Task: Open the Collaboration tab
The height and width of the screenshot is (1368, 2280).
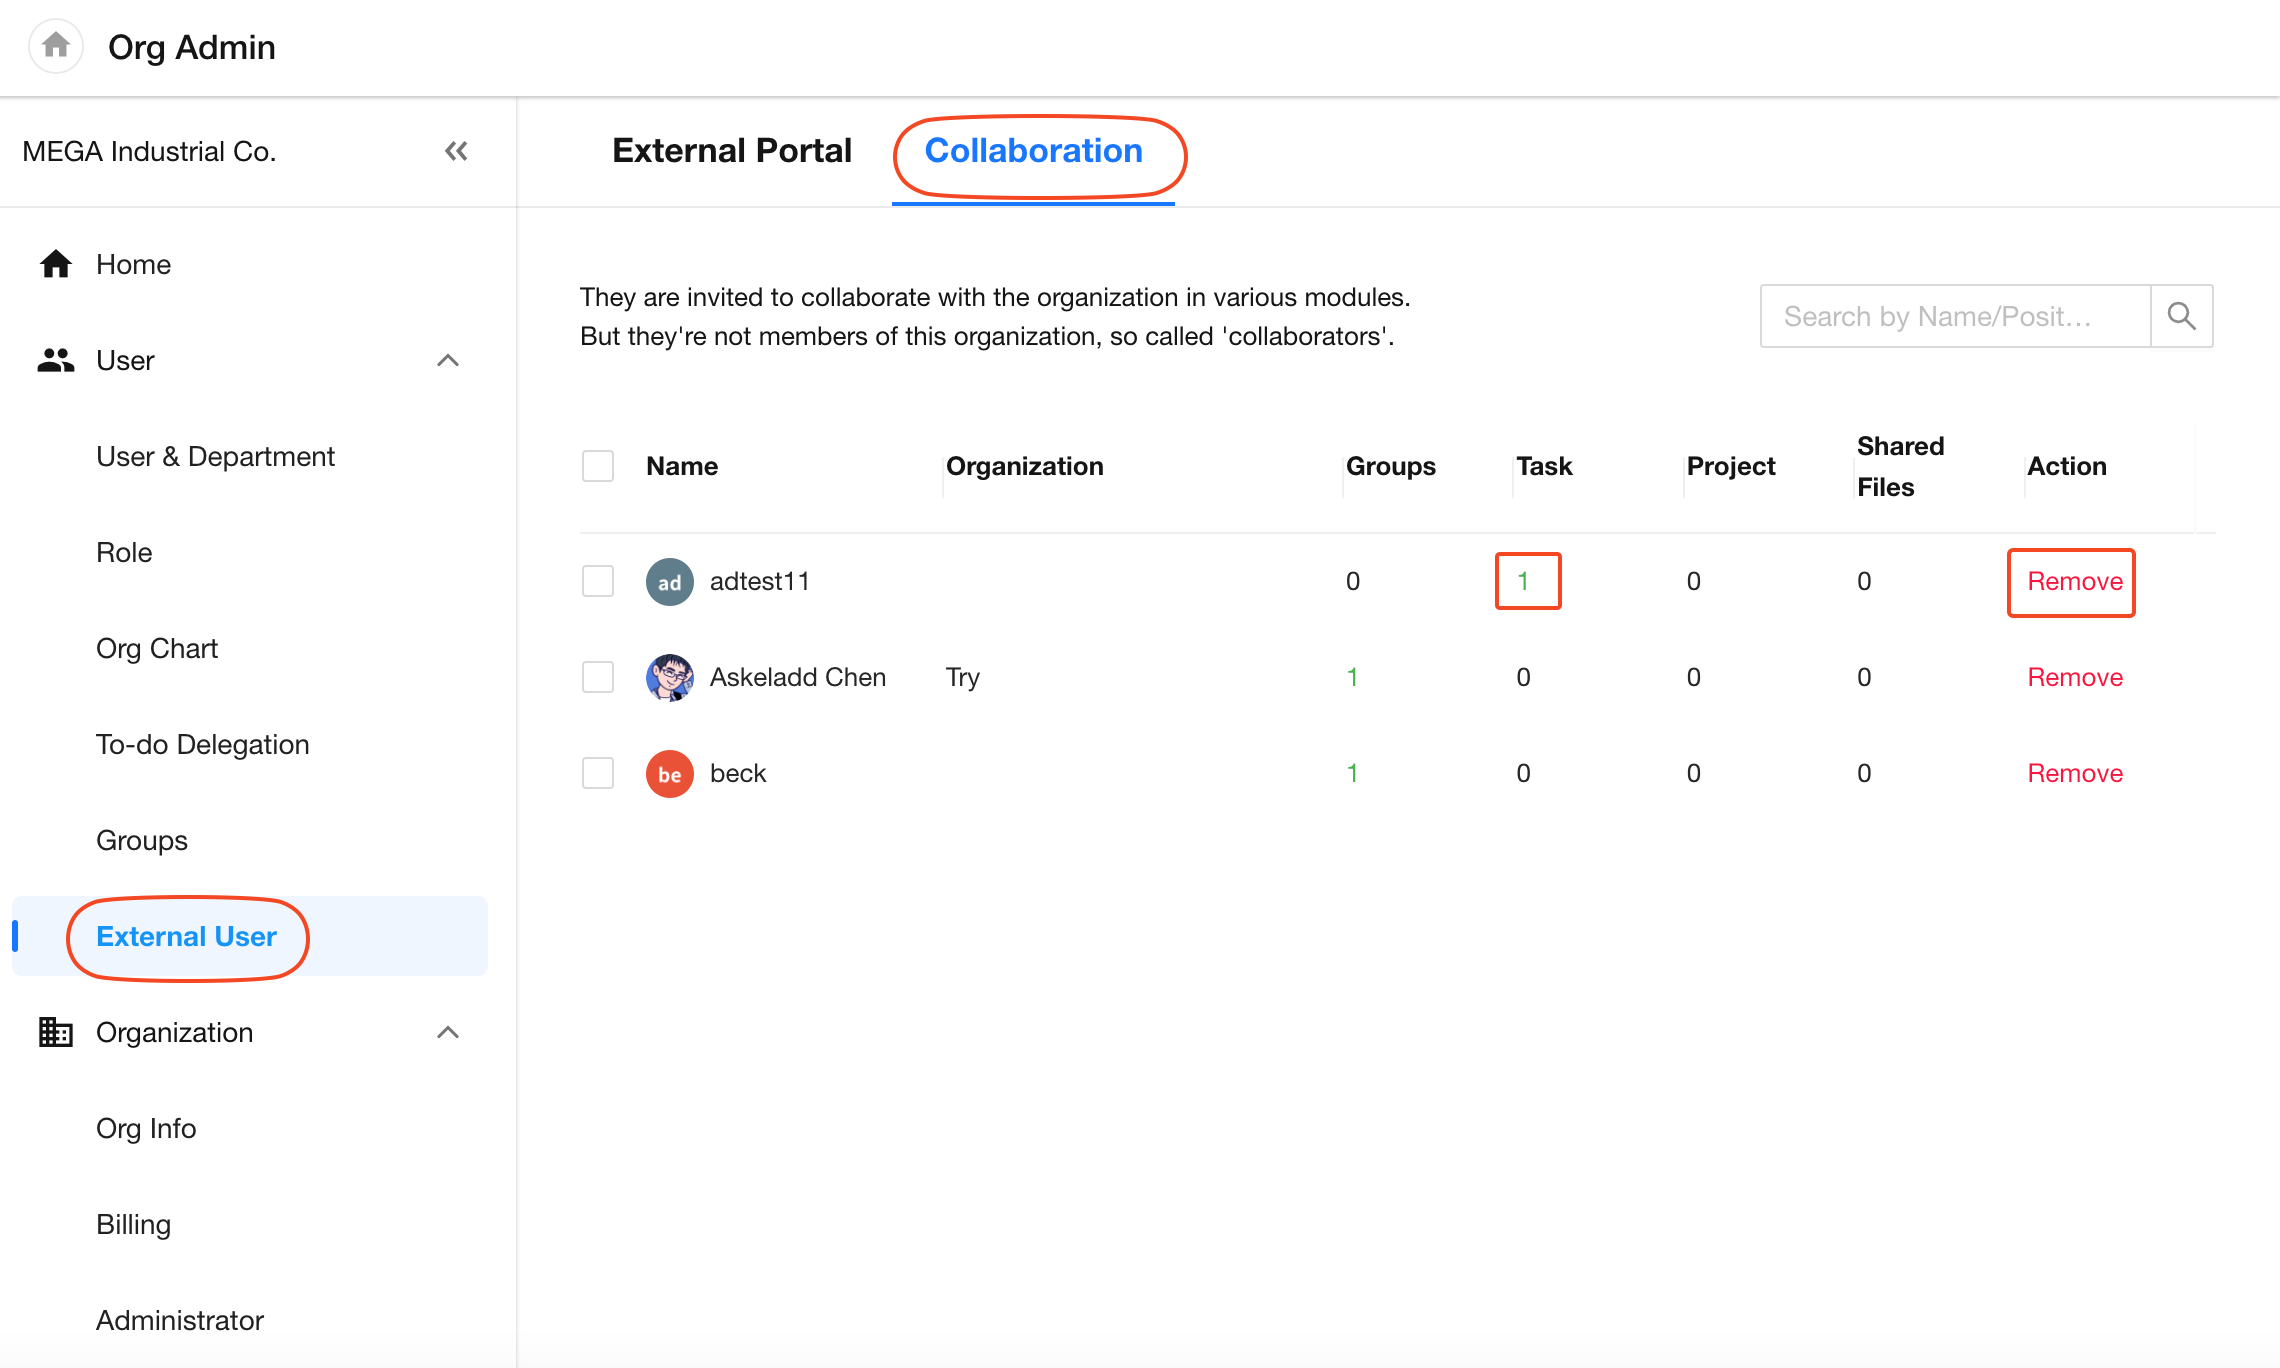Action: pos(1033,151)
